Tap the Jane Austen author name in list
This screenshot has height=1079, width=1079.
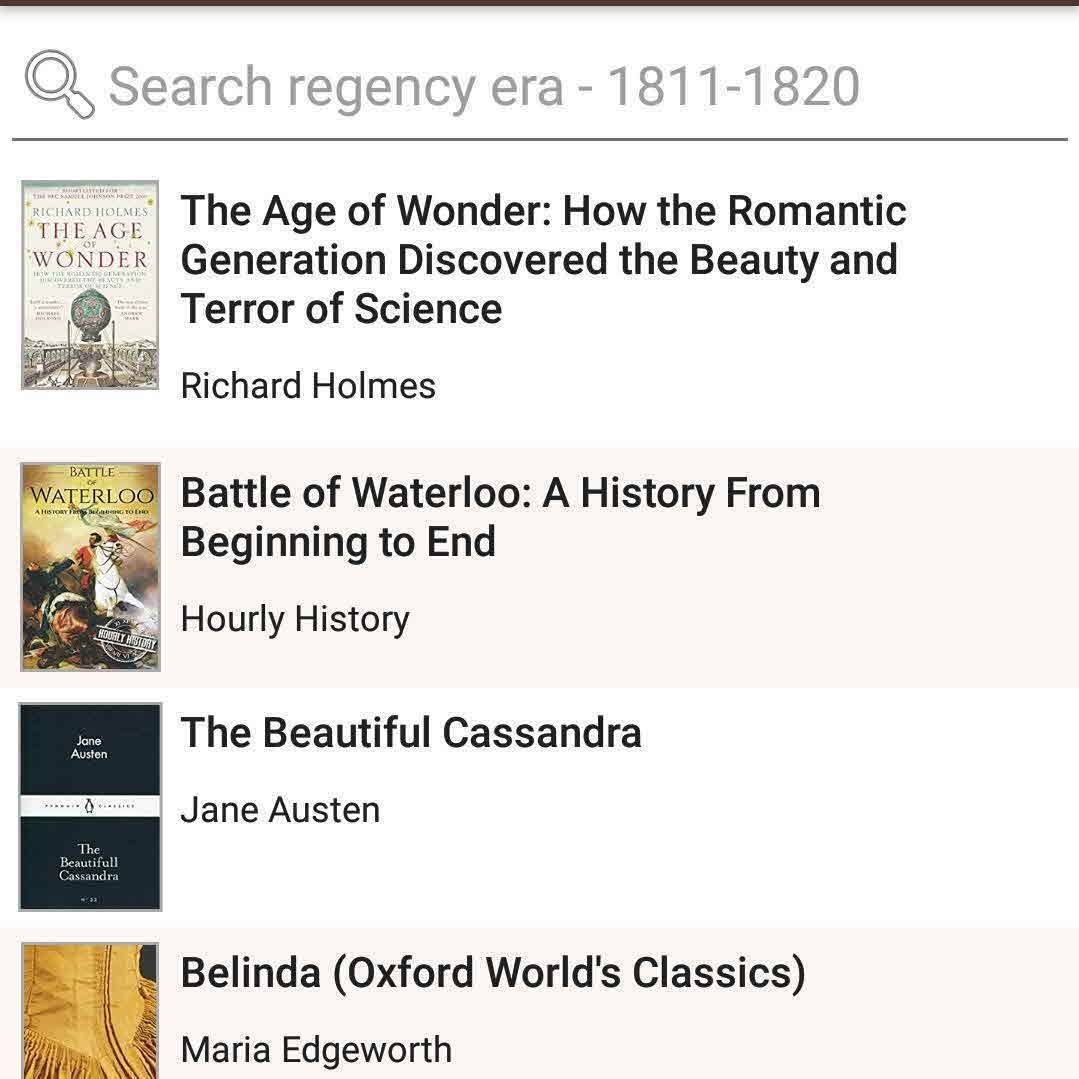[280, 809]
